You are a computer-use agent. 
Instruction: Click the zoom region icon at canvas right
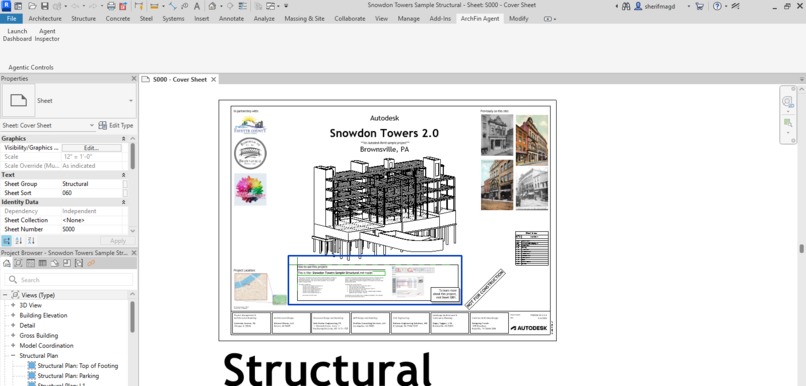(x=787, y=123)
